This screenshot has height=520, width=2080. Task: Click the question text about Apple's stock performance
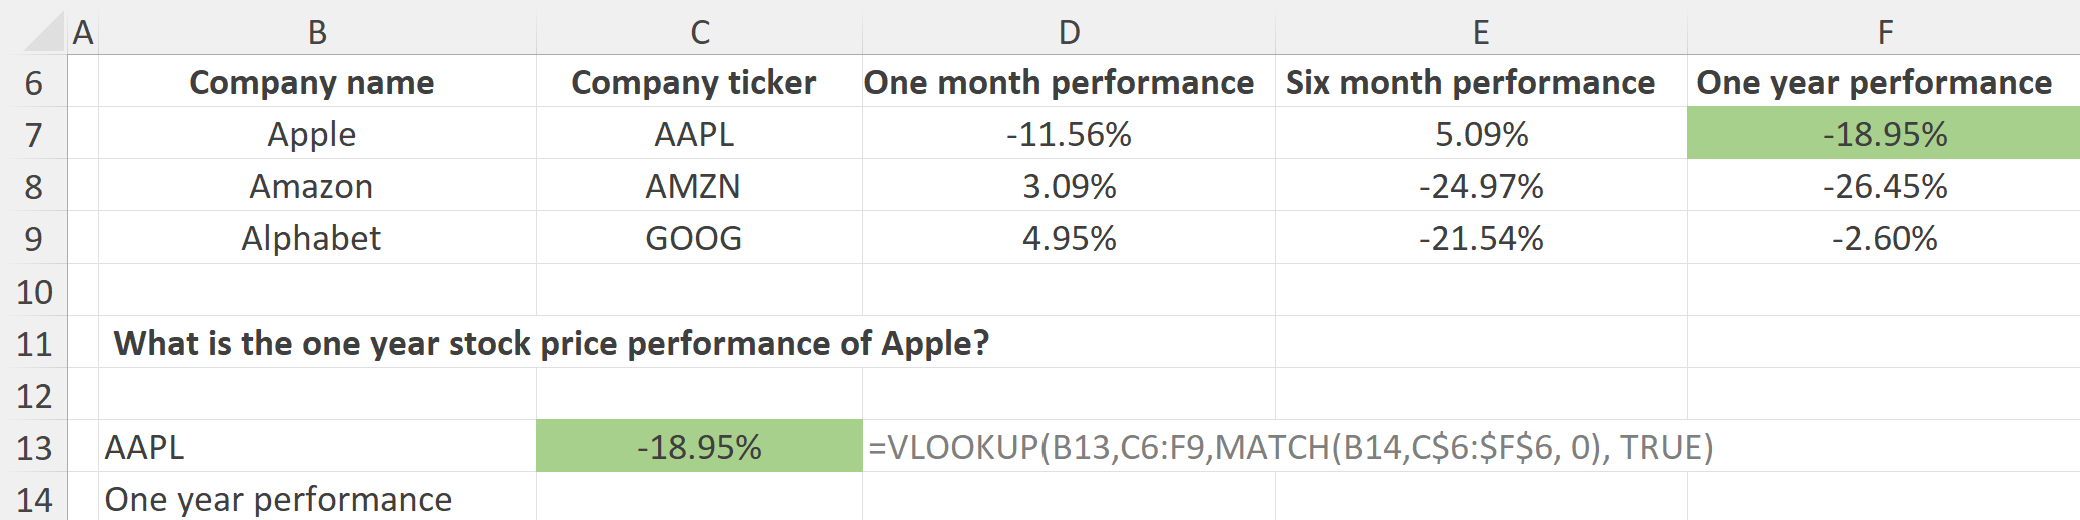pyautogui.click(x=551, y=343)
